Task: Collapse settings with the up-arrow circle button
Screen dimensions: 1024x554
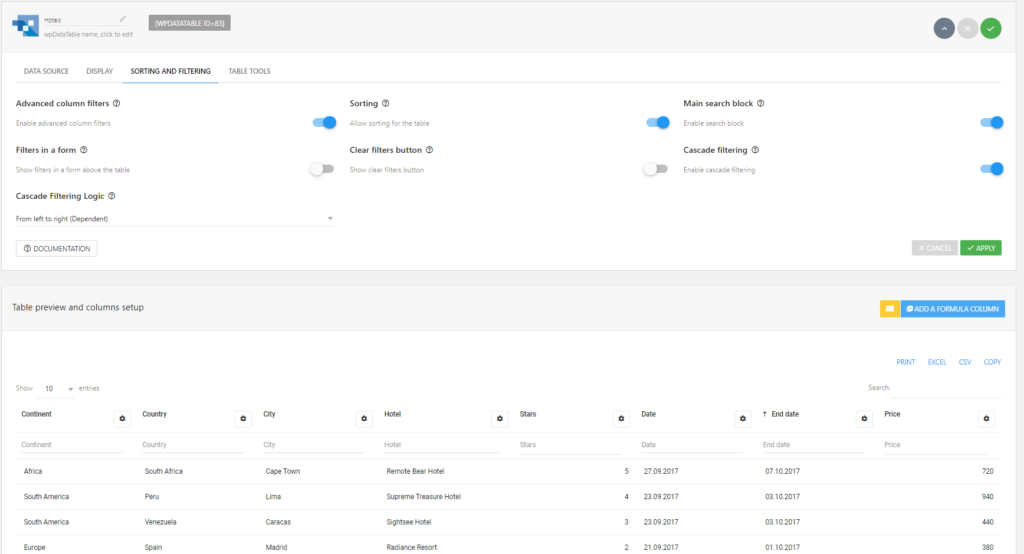Action: (944, 28)
